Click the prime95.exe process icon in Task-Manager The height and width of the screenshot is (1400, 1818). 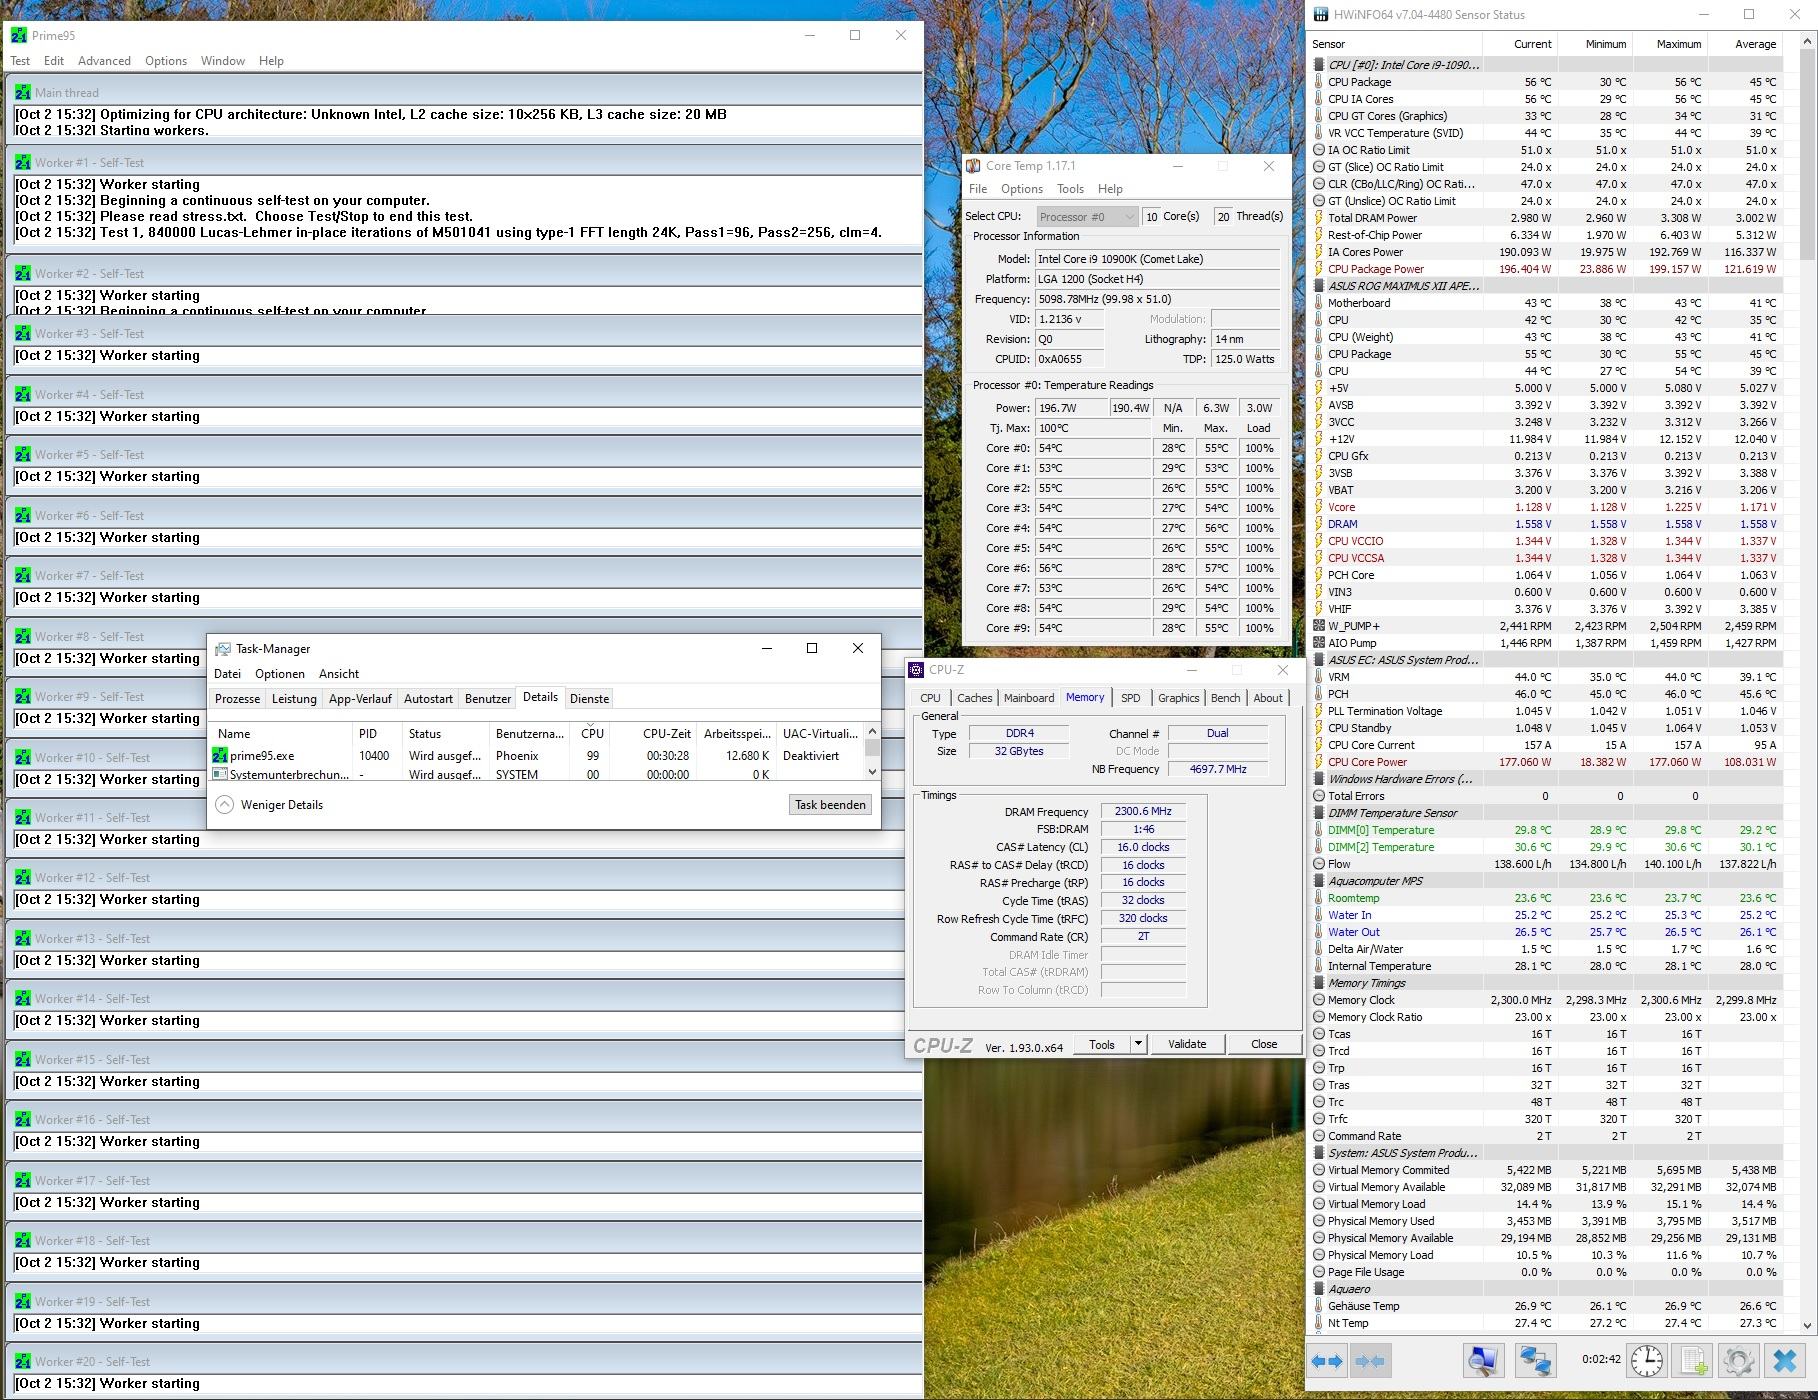tap(221, 756)
